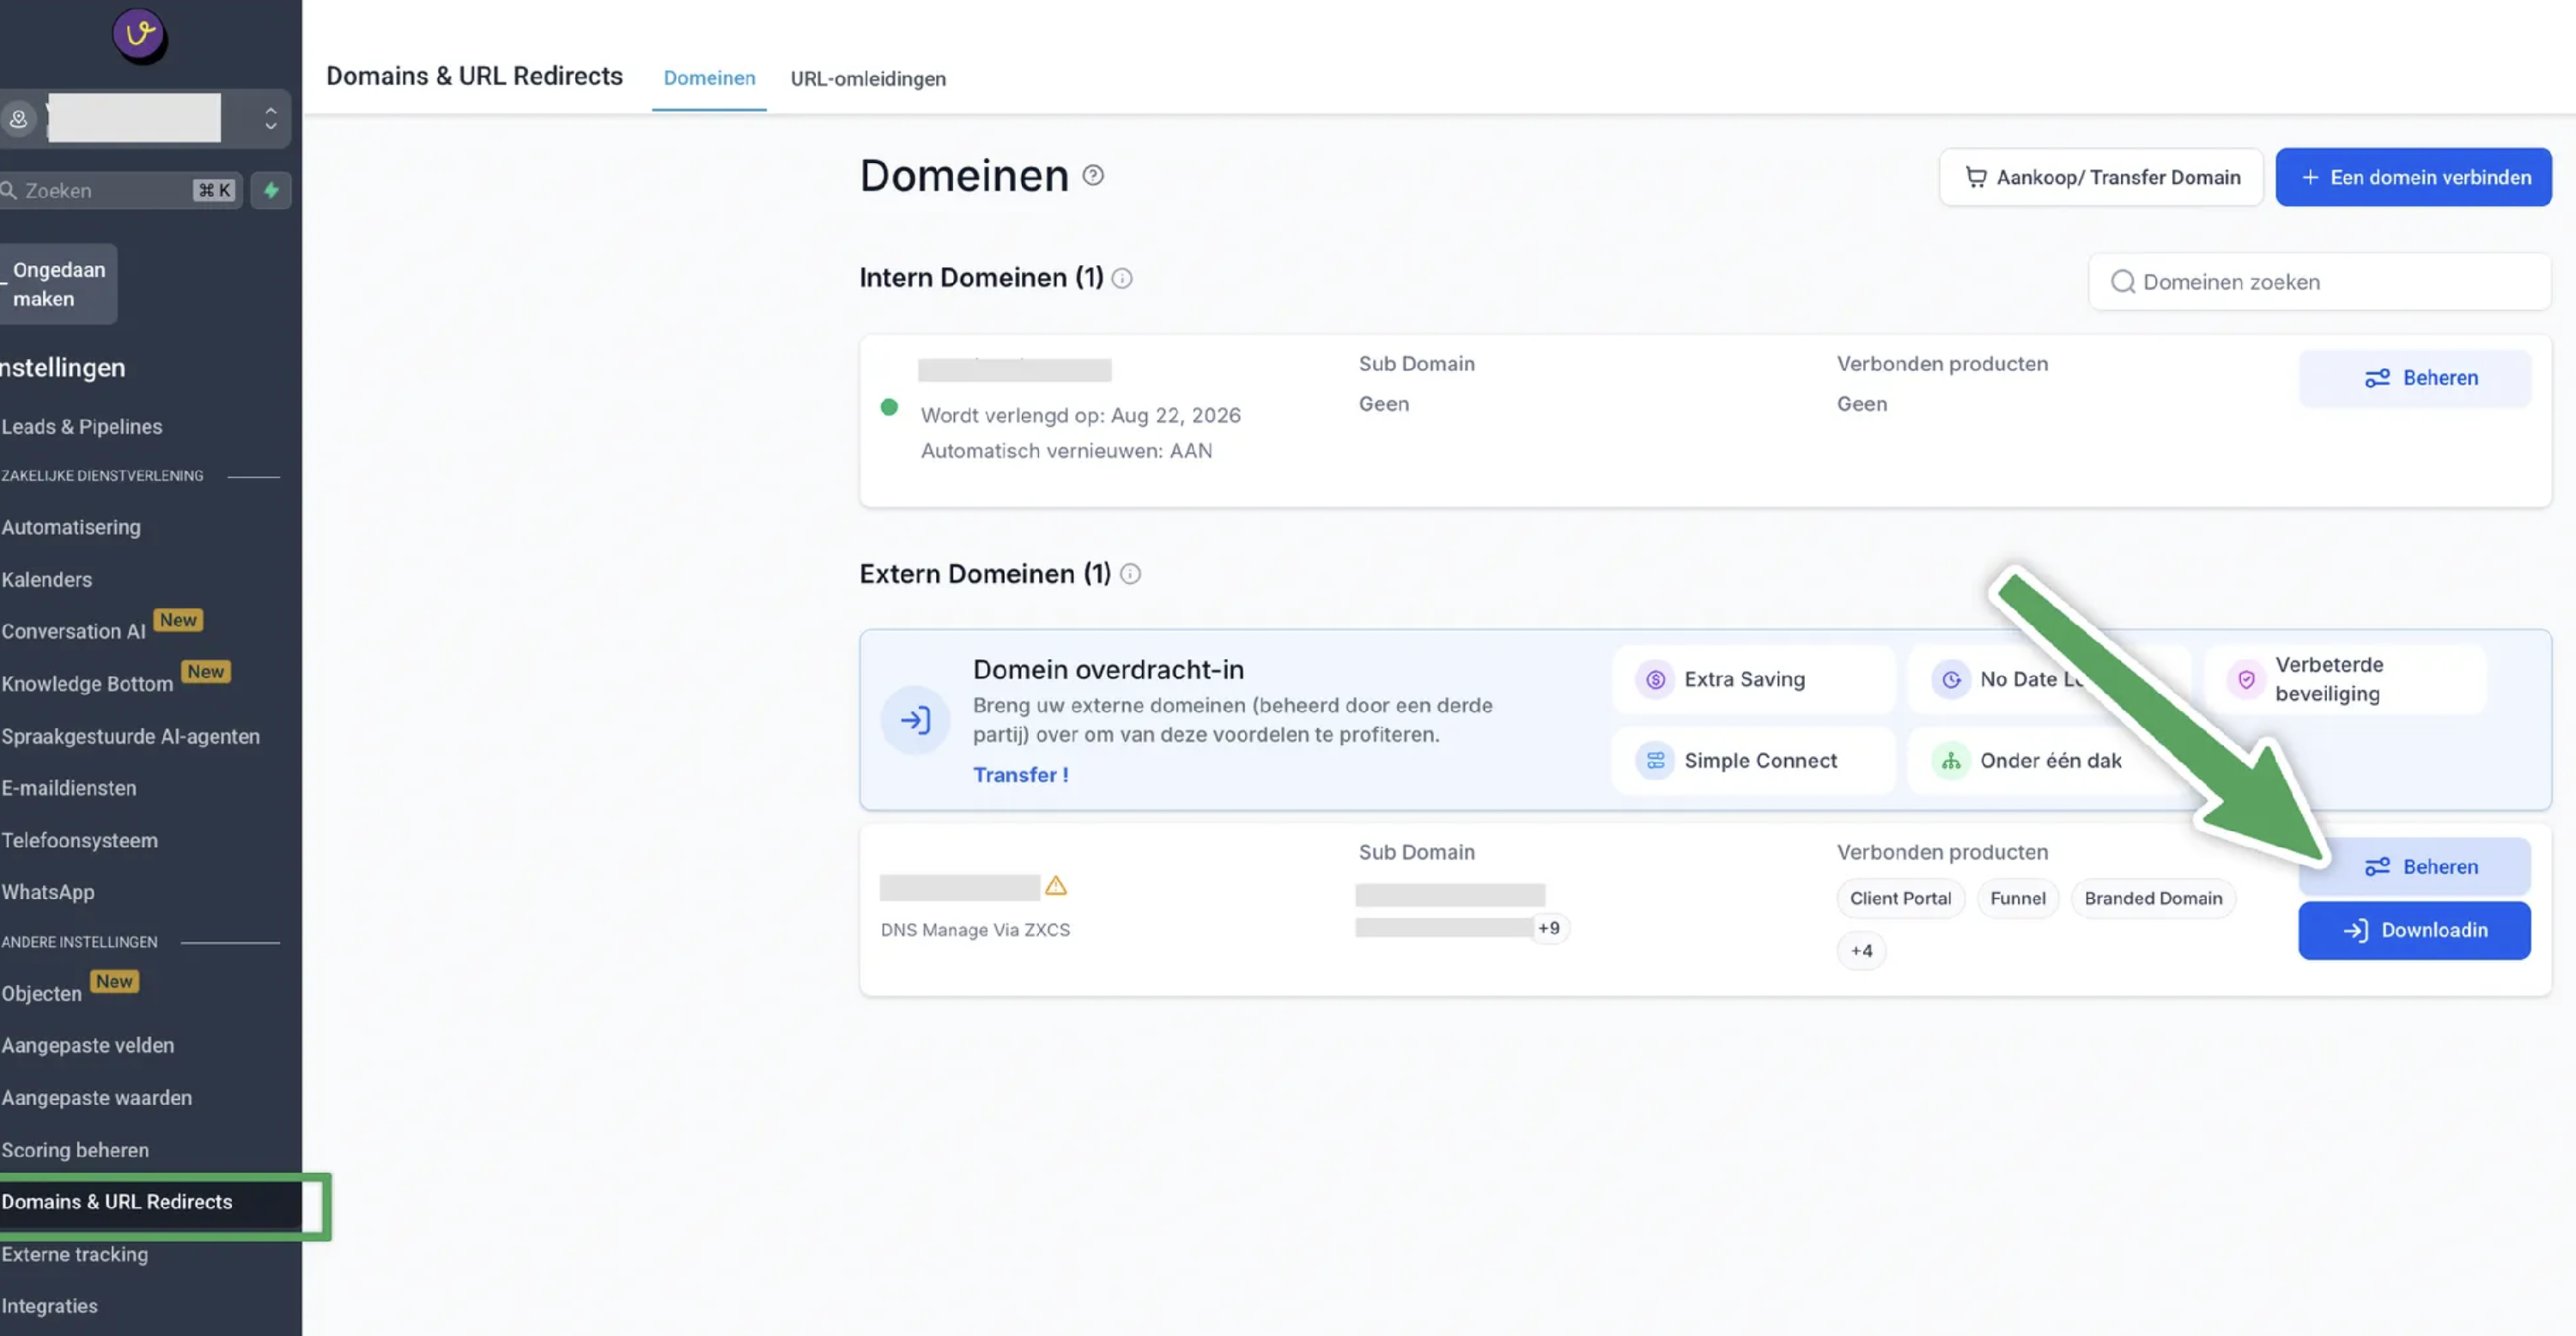2576x1336 pixels.
Task: Click info icon next to Intern Domeinen
Action: [x=1122, y=279]
